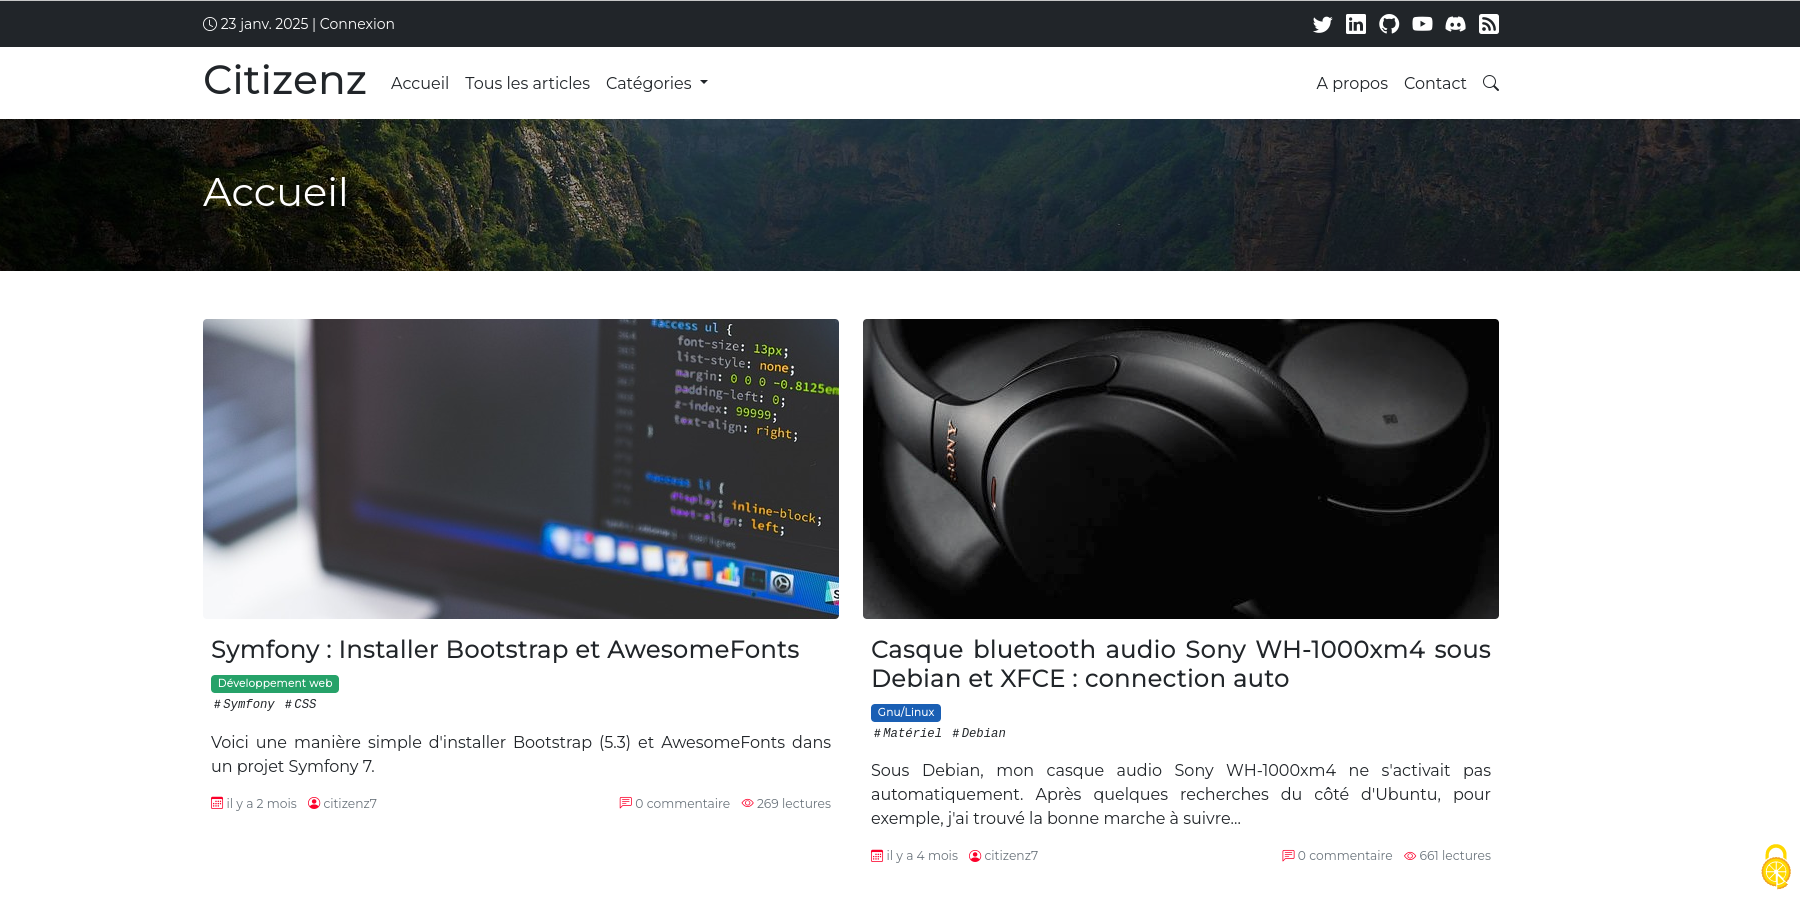This screenshot has height=898, width=1800.
Task: Expand the Catégories dropdown menu
Action: tap(656, 83)
